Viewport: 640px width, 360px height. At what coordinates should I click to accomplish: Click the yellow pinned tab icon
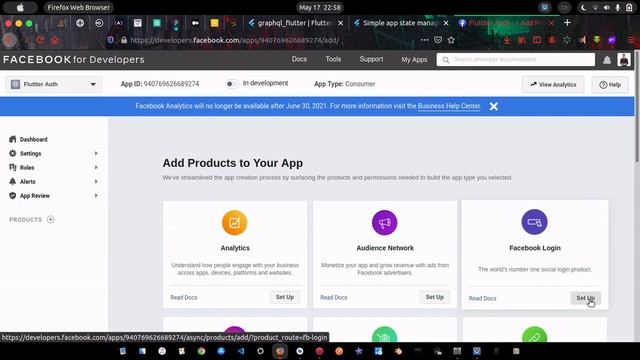pos(214,23)
